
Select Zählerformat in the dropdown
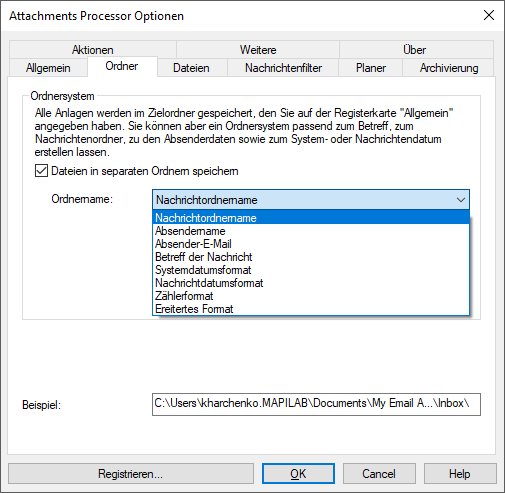(311, 296)
